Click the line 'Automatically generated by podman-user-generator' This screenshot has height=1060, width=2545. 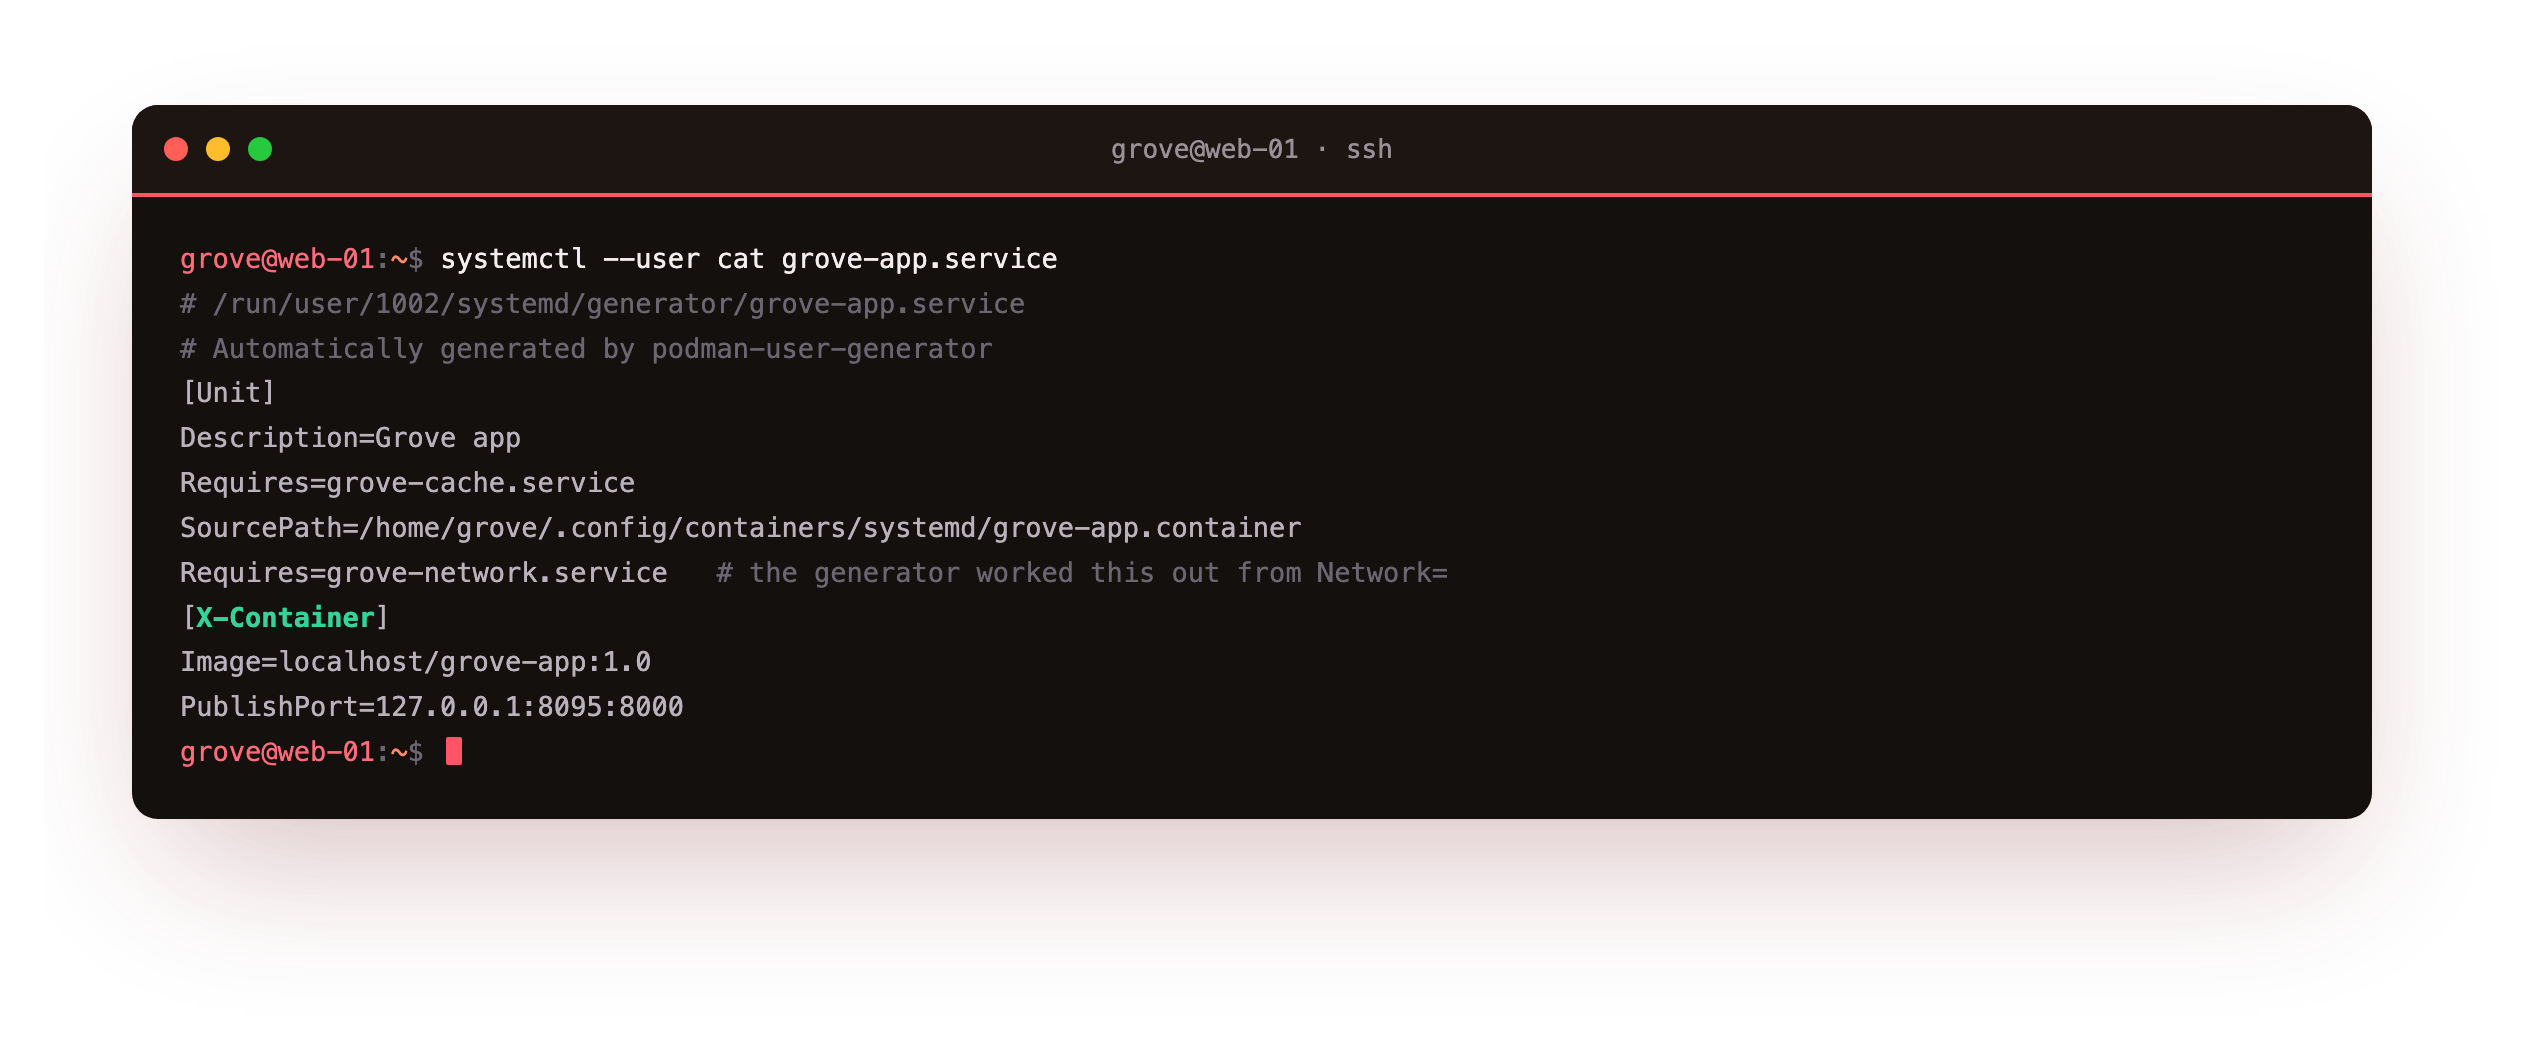(602, 349)
